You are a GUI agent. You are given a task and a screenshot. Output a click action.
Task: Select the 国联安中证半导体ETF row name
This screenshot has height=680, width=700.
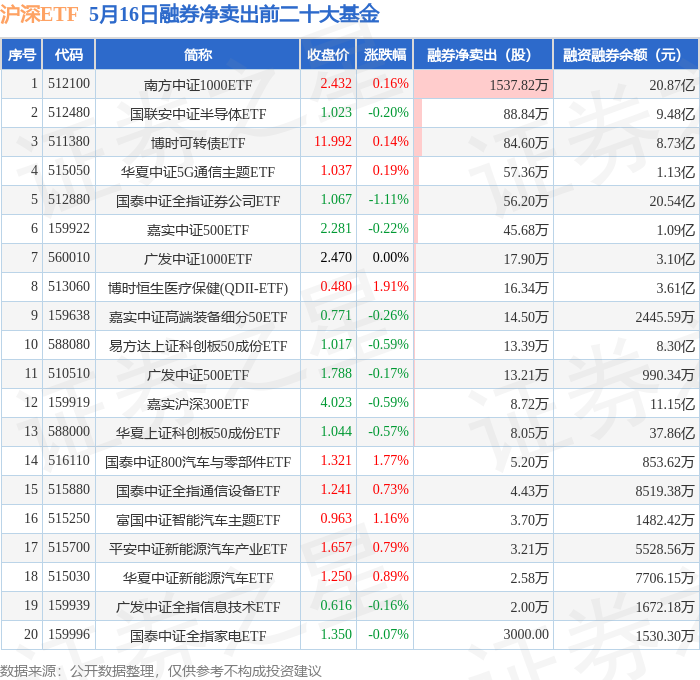click(x=198, y=114)
